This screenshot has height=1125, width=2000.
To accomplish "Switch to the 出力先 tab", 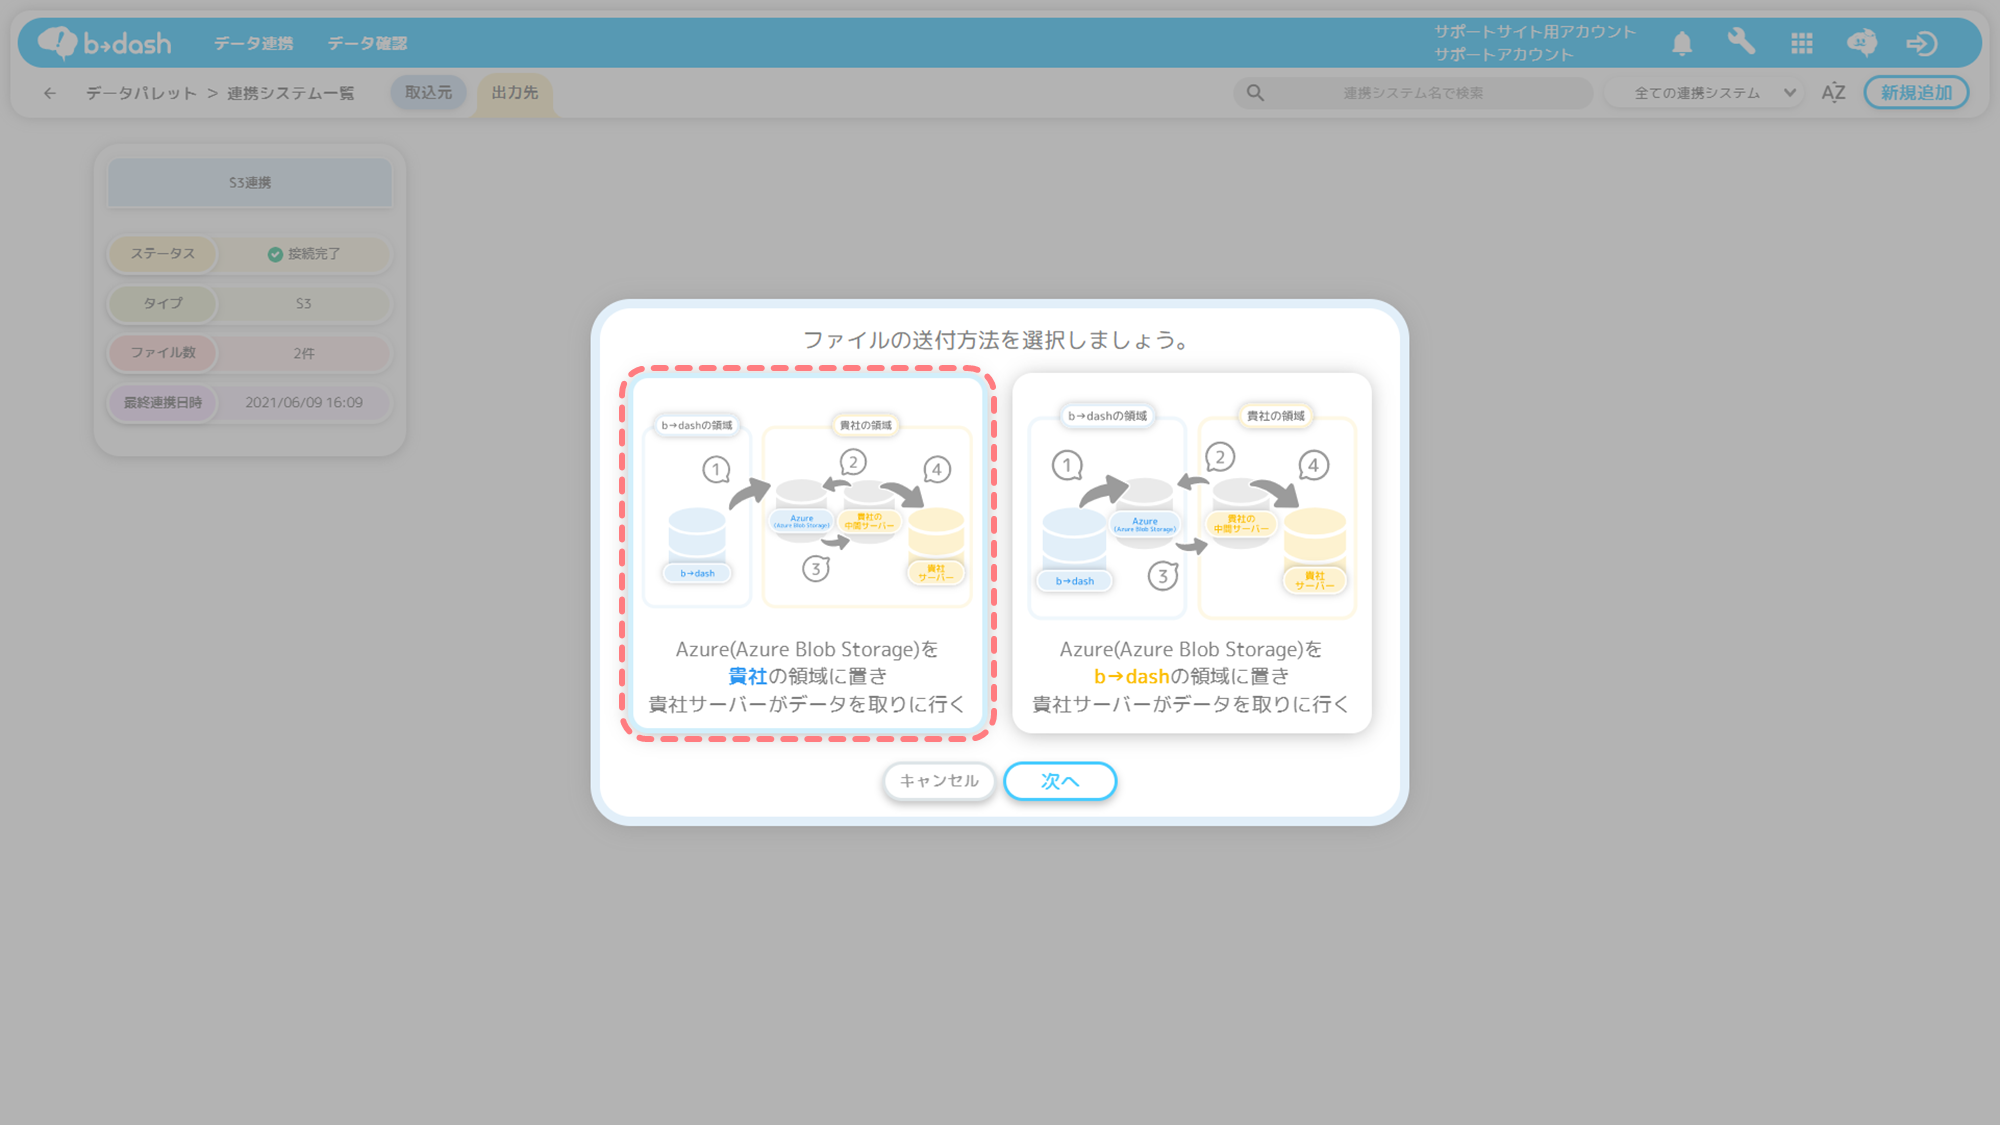I will [515, 94].
